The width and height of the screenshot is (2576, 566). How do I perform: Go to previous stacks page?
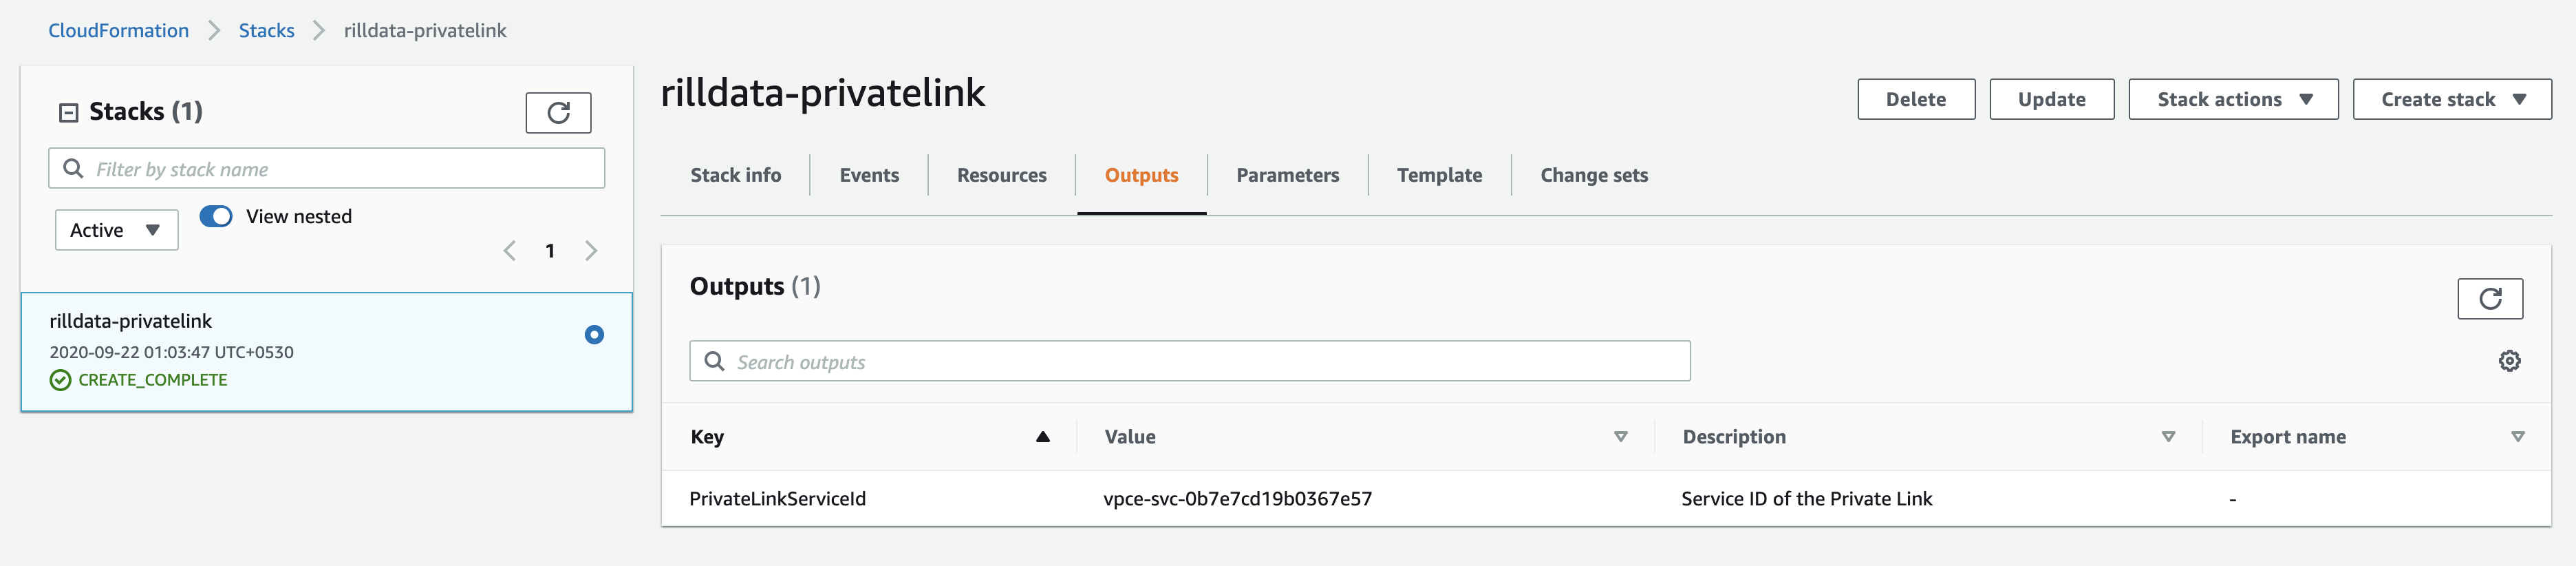click(x=510, y=250)
